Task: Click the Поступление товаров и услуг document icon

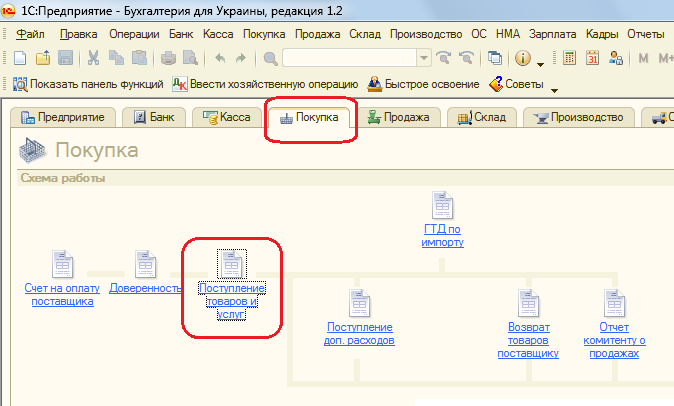Action: pyautogui.click(x=232, y=264)
